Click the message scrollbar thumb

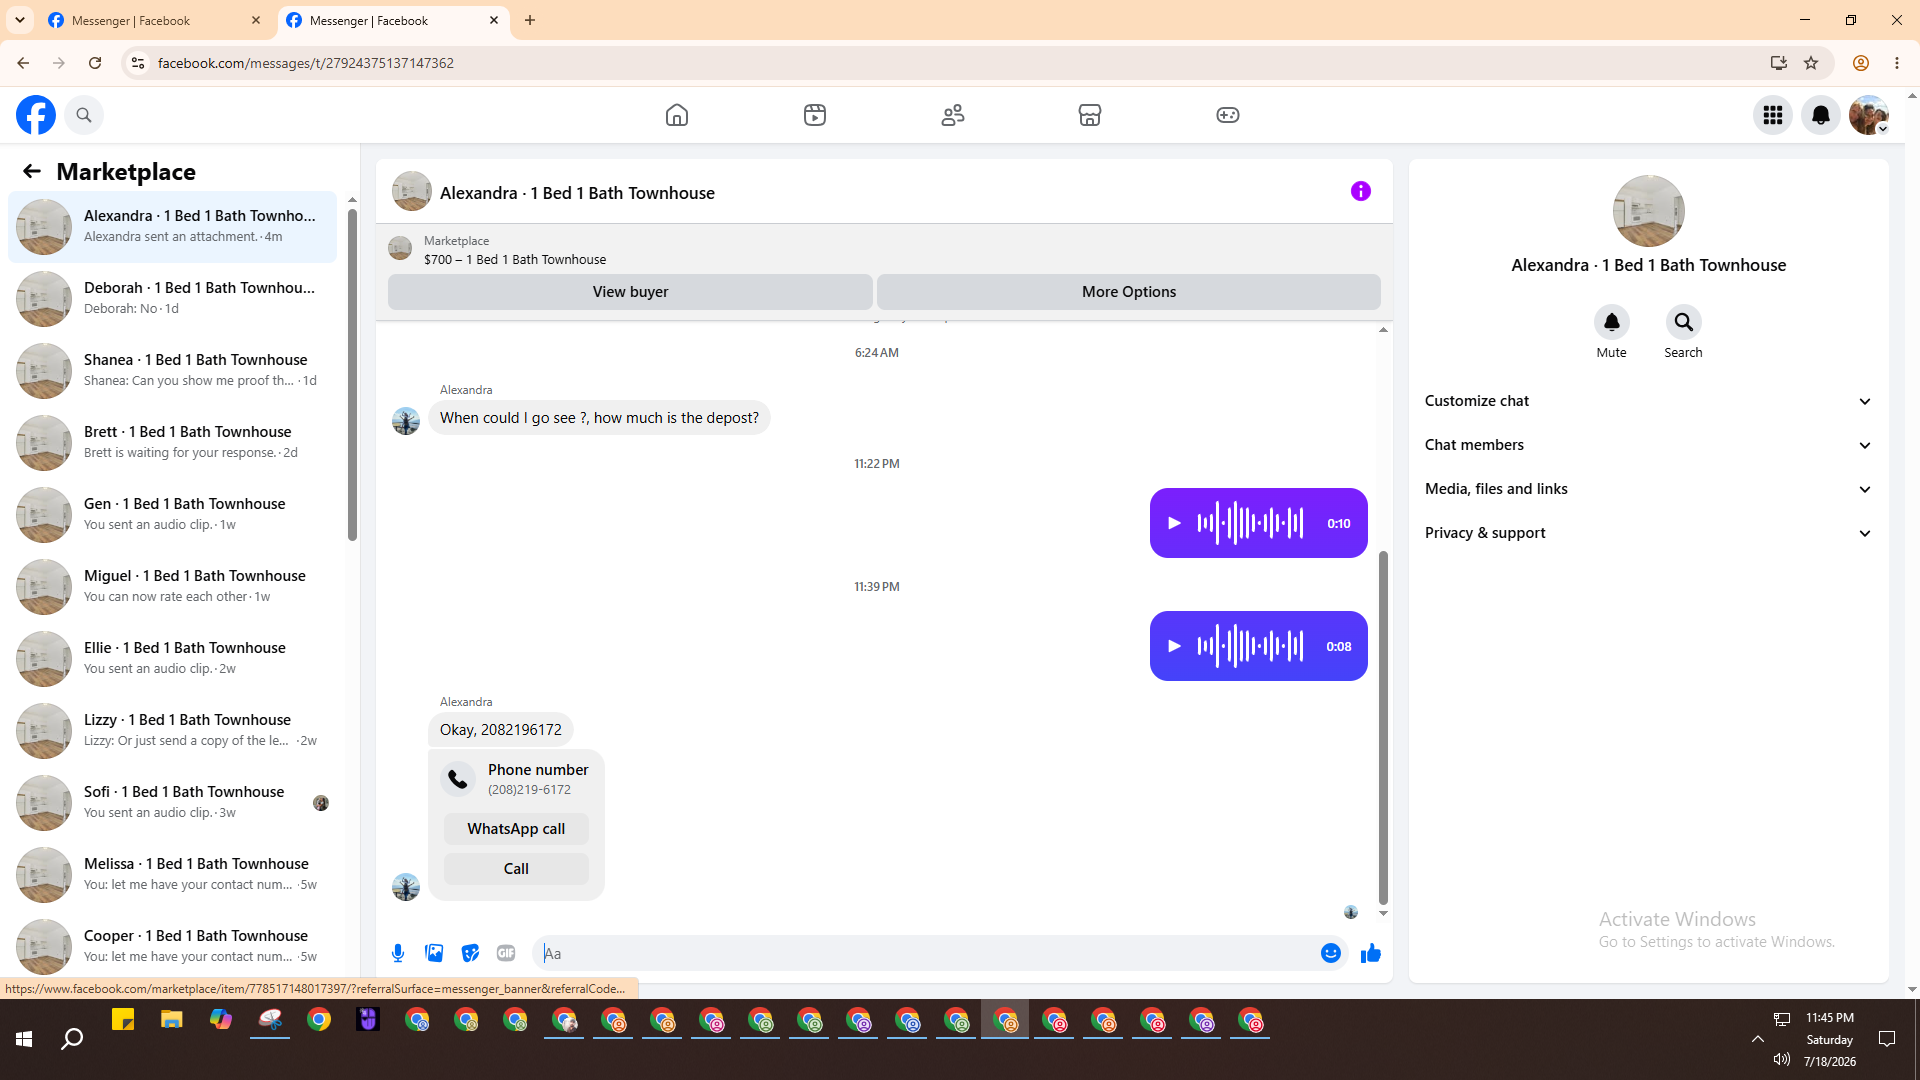coord(1383,727)
